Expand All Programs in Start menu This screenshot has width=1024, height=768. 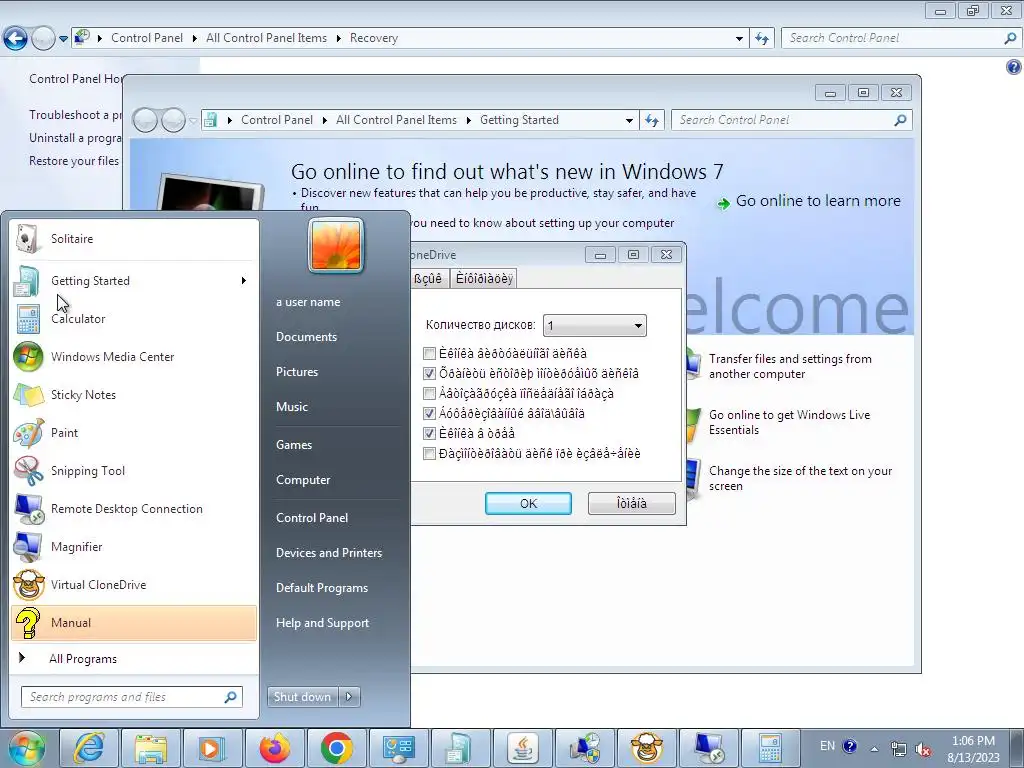[x=134, y=658]
